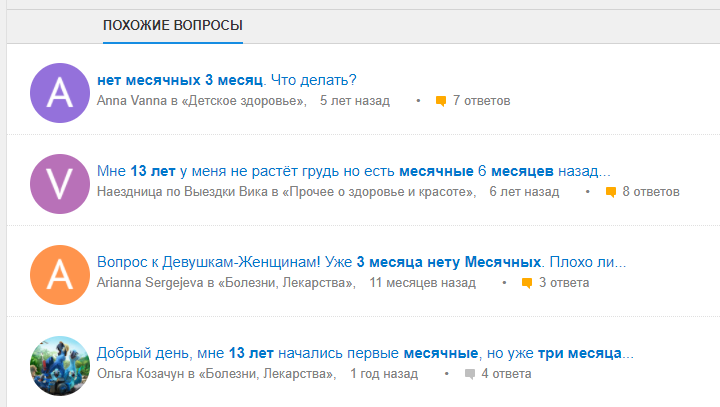Click the '6 лет назад' timestamp
This screenshot has width=720, height=407.
[x=524, y=192]
